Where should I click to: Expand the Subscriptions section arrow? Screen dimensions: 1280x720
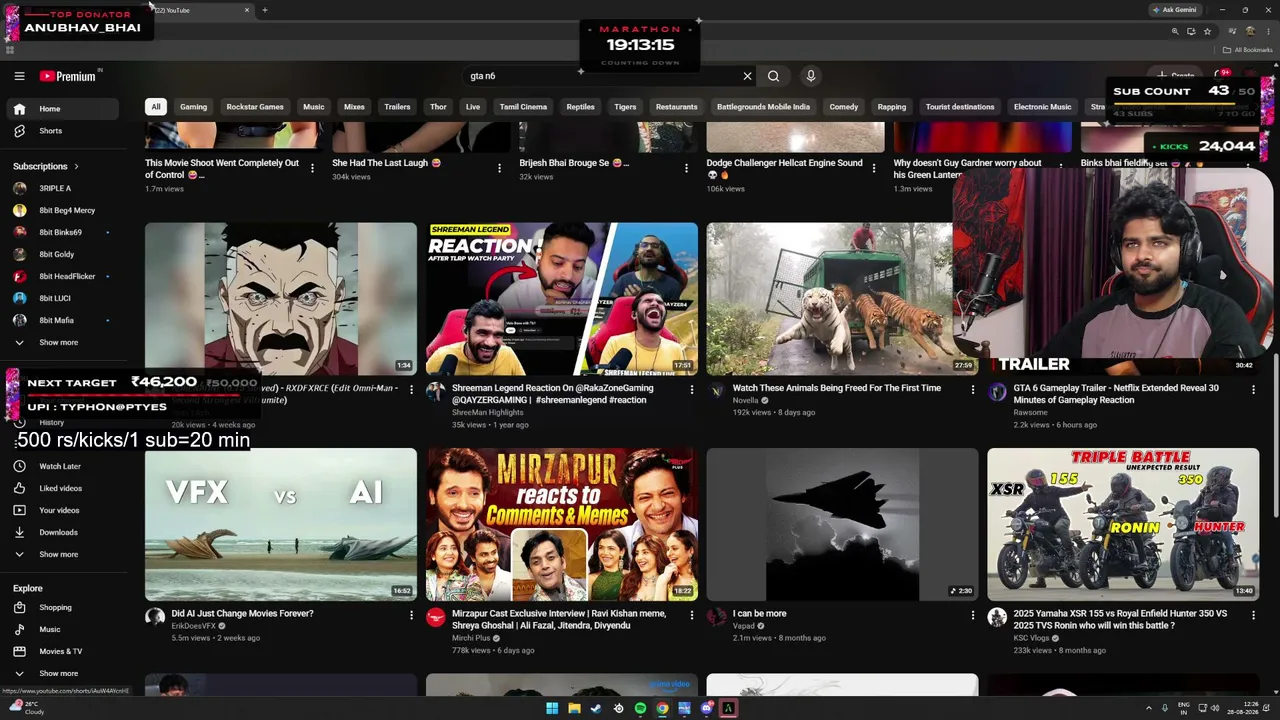tap(76, 166)
